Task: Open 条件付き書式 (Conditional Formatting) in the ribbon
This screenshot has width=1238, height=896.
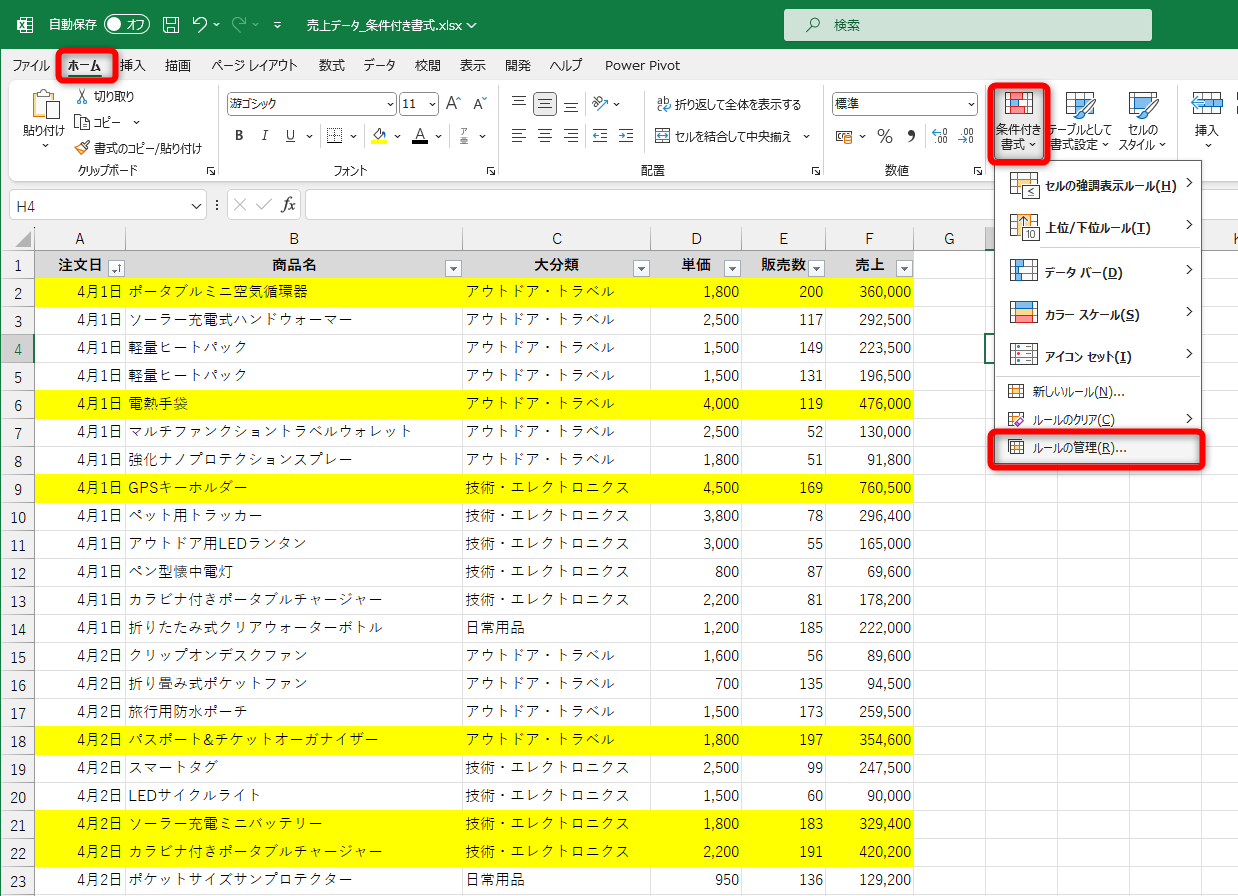Action: (1018, 120)
